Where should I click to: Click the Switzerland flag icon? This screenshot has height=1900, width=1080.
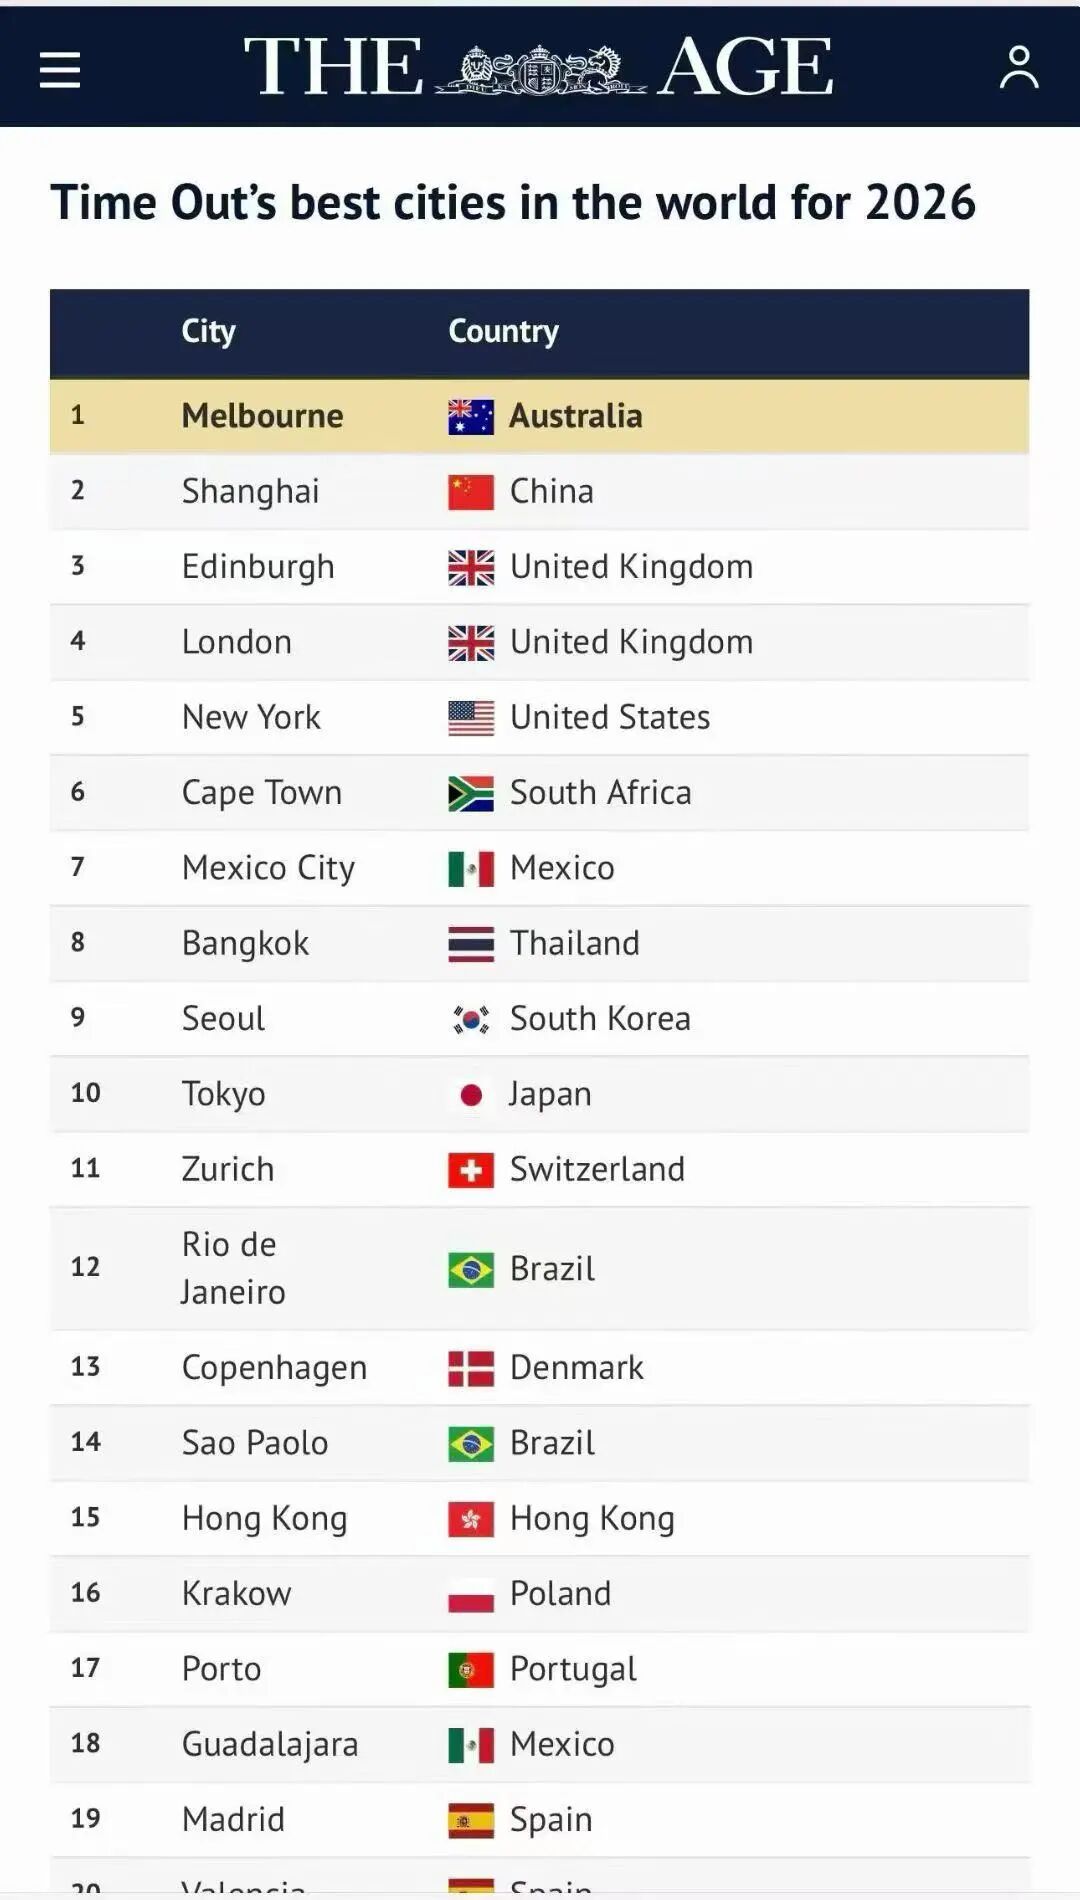(470, 1170)
